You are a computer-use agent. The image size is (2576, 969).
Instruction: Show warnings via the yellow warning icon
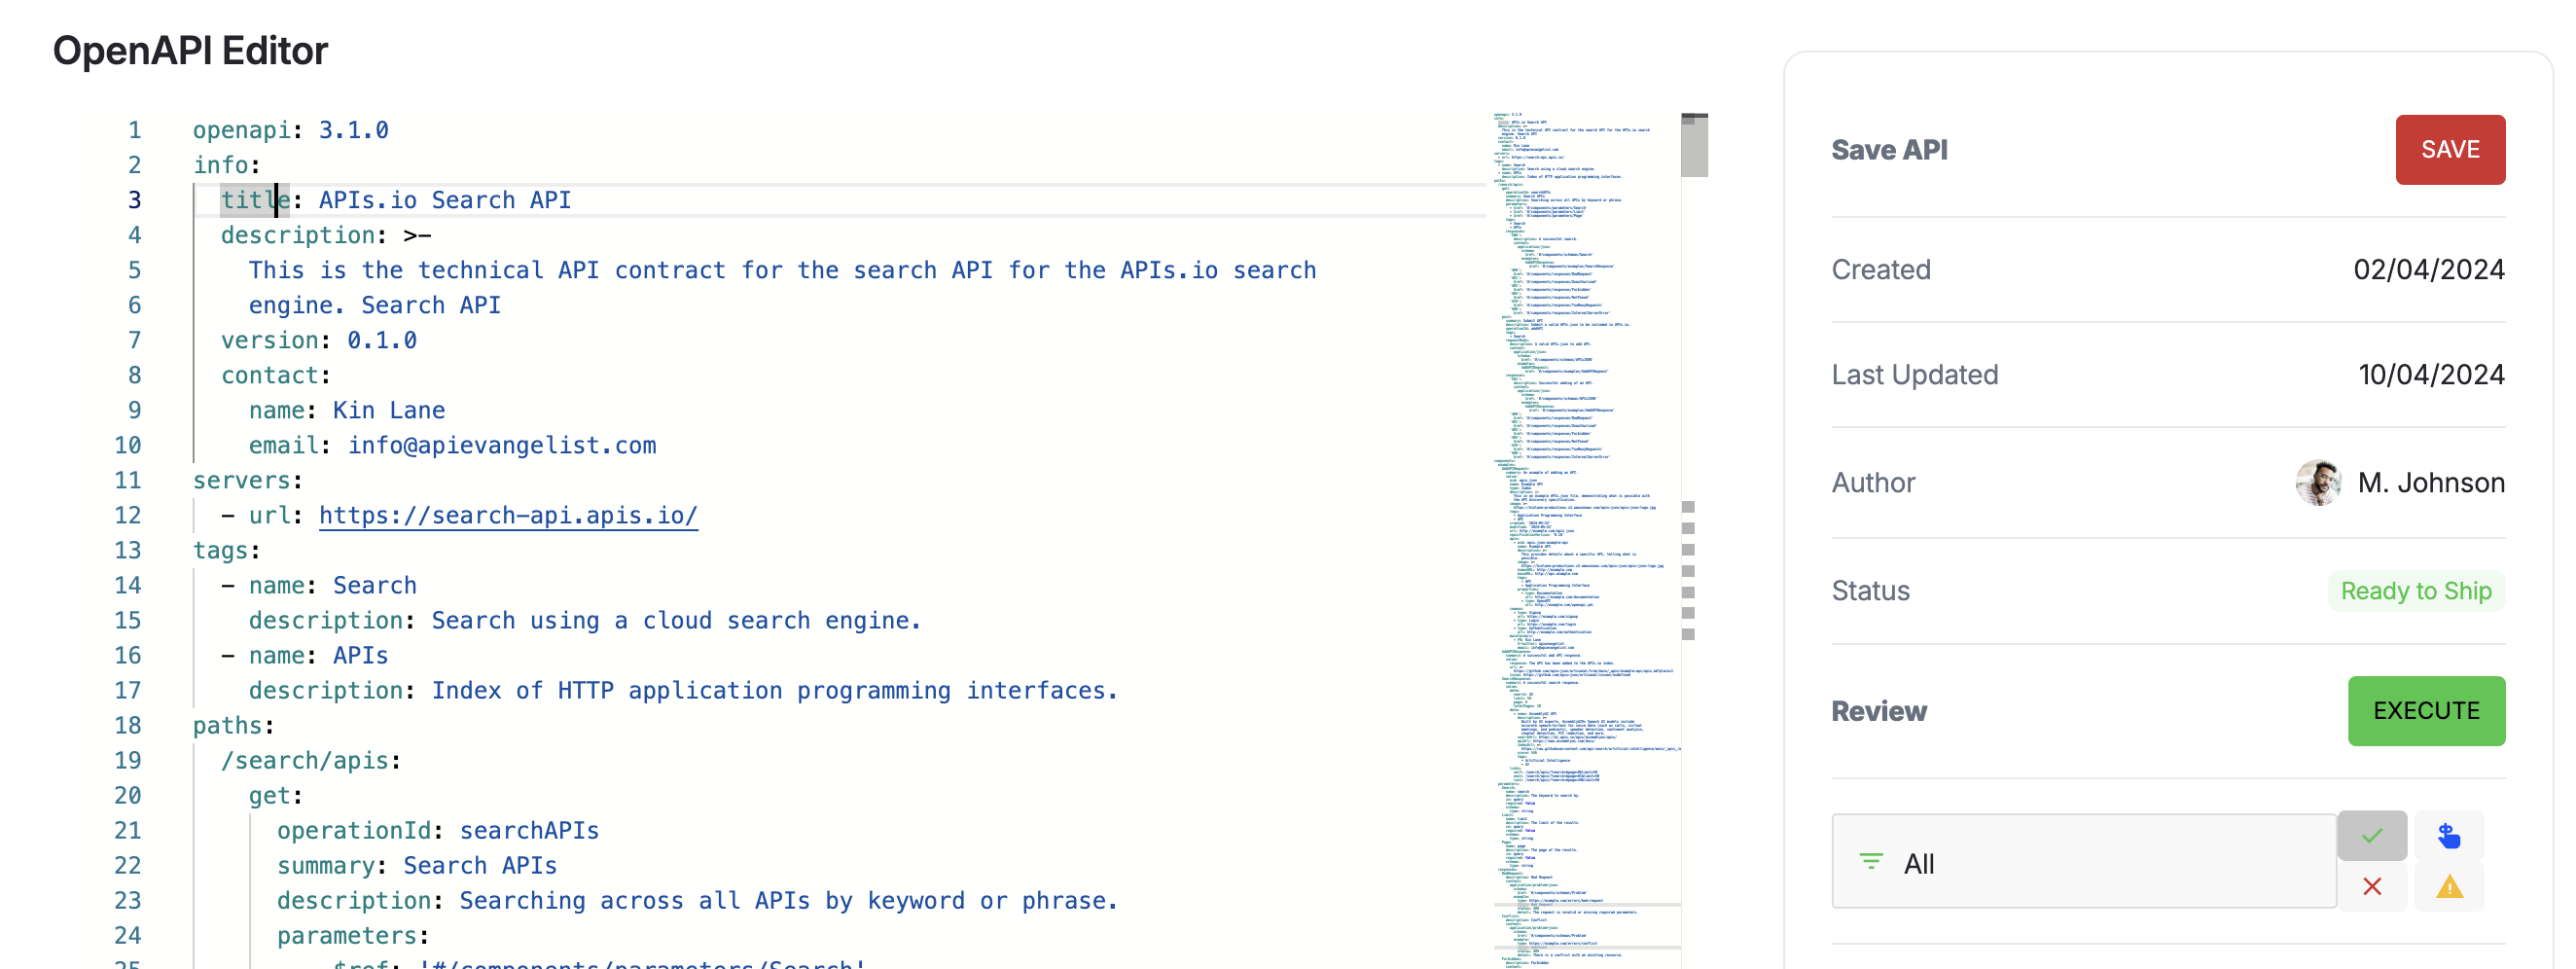point(2450,886)
